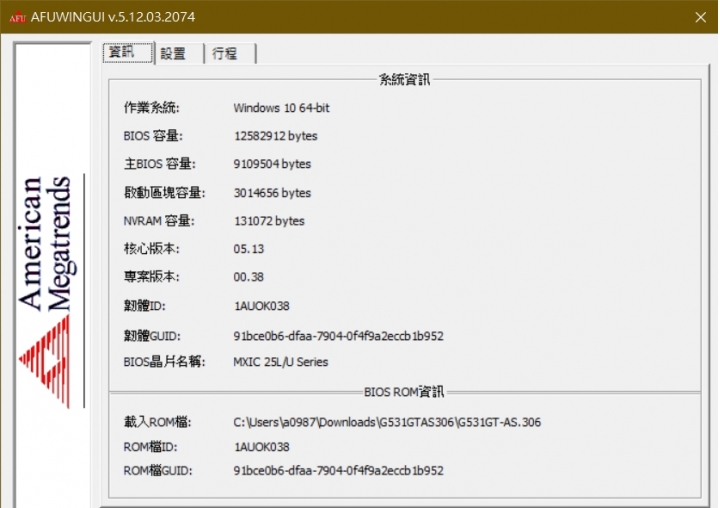720x508 pixels.
Task: Click the ROM檔ID label
Action: pyautogui.click(x=151, y=447)
